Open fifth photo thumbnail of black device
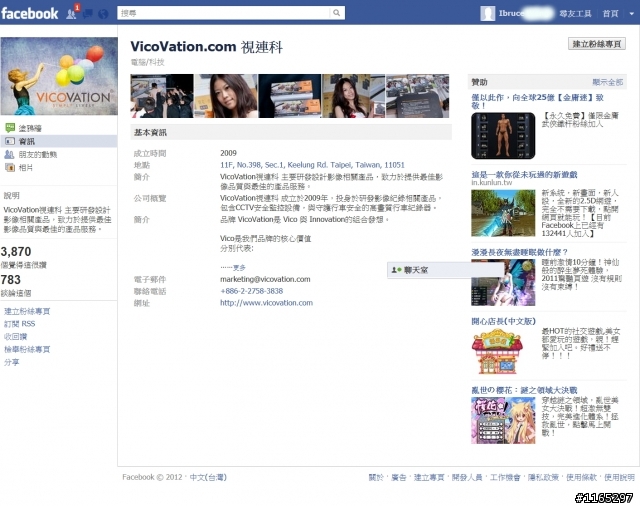This screenshot has height=506, width=640. [x=418, y=96]
